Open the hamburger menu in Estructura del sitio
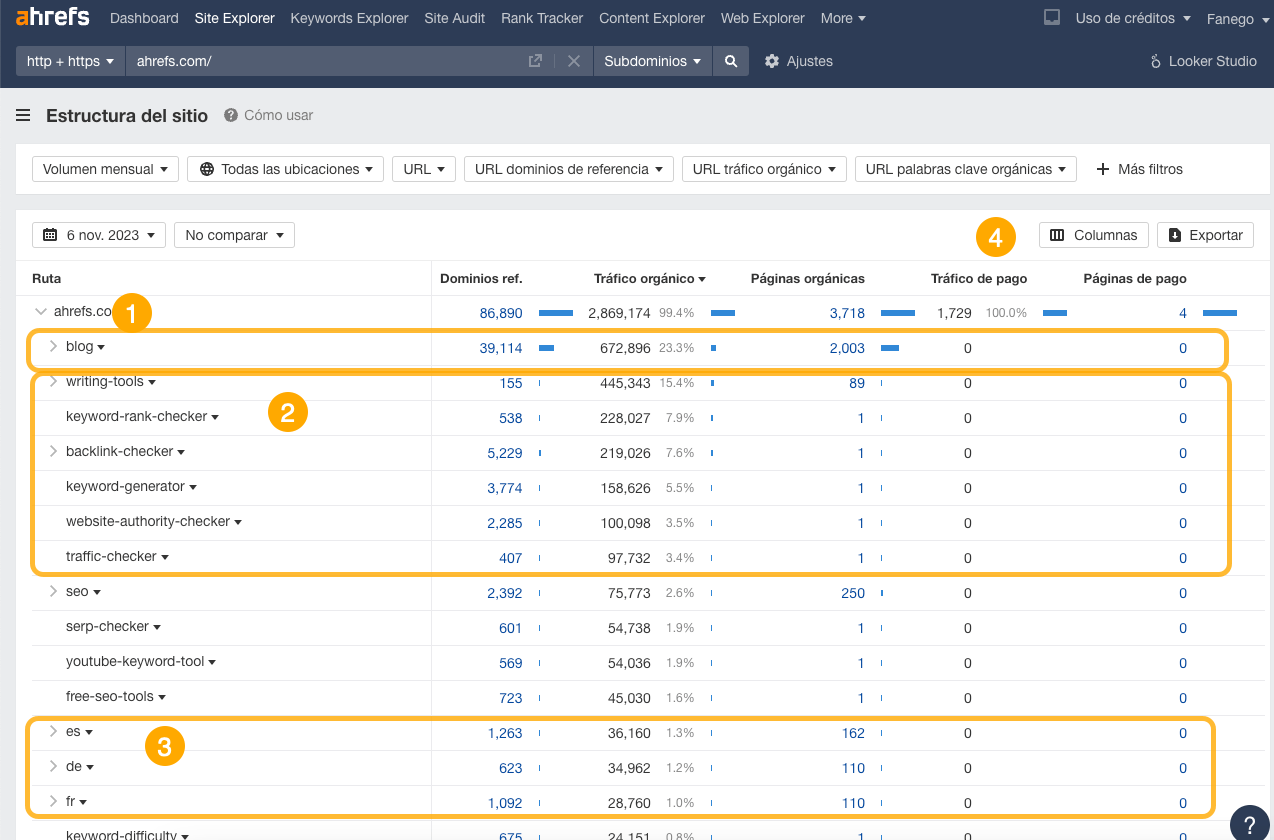 tap(22, 115)
